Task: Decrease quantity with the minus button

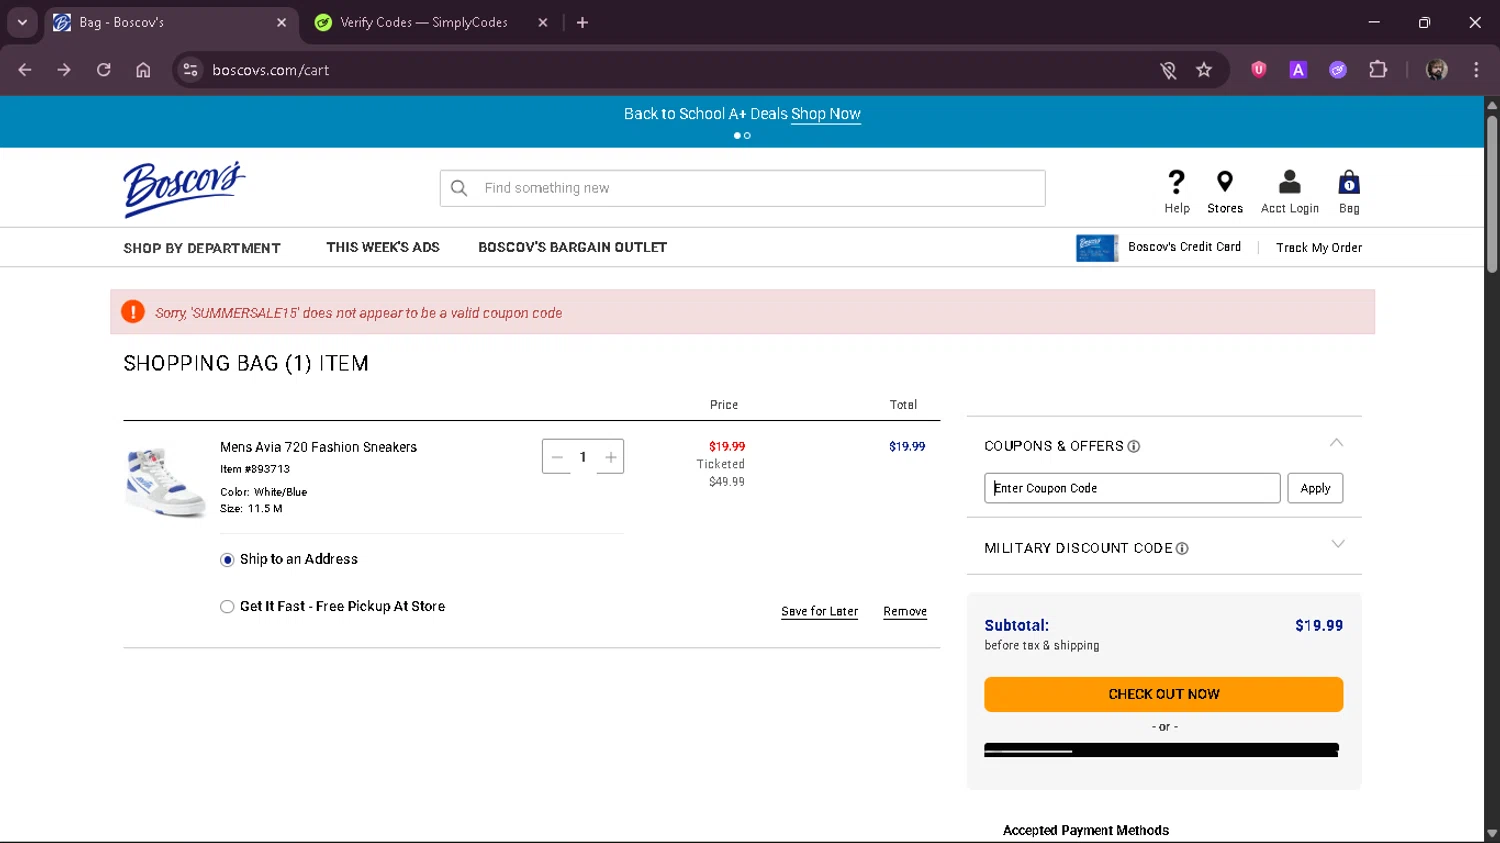Action: [x=557, y=457]
